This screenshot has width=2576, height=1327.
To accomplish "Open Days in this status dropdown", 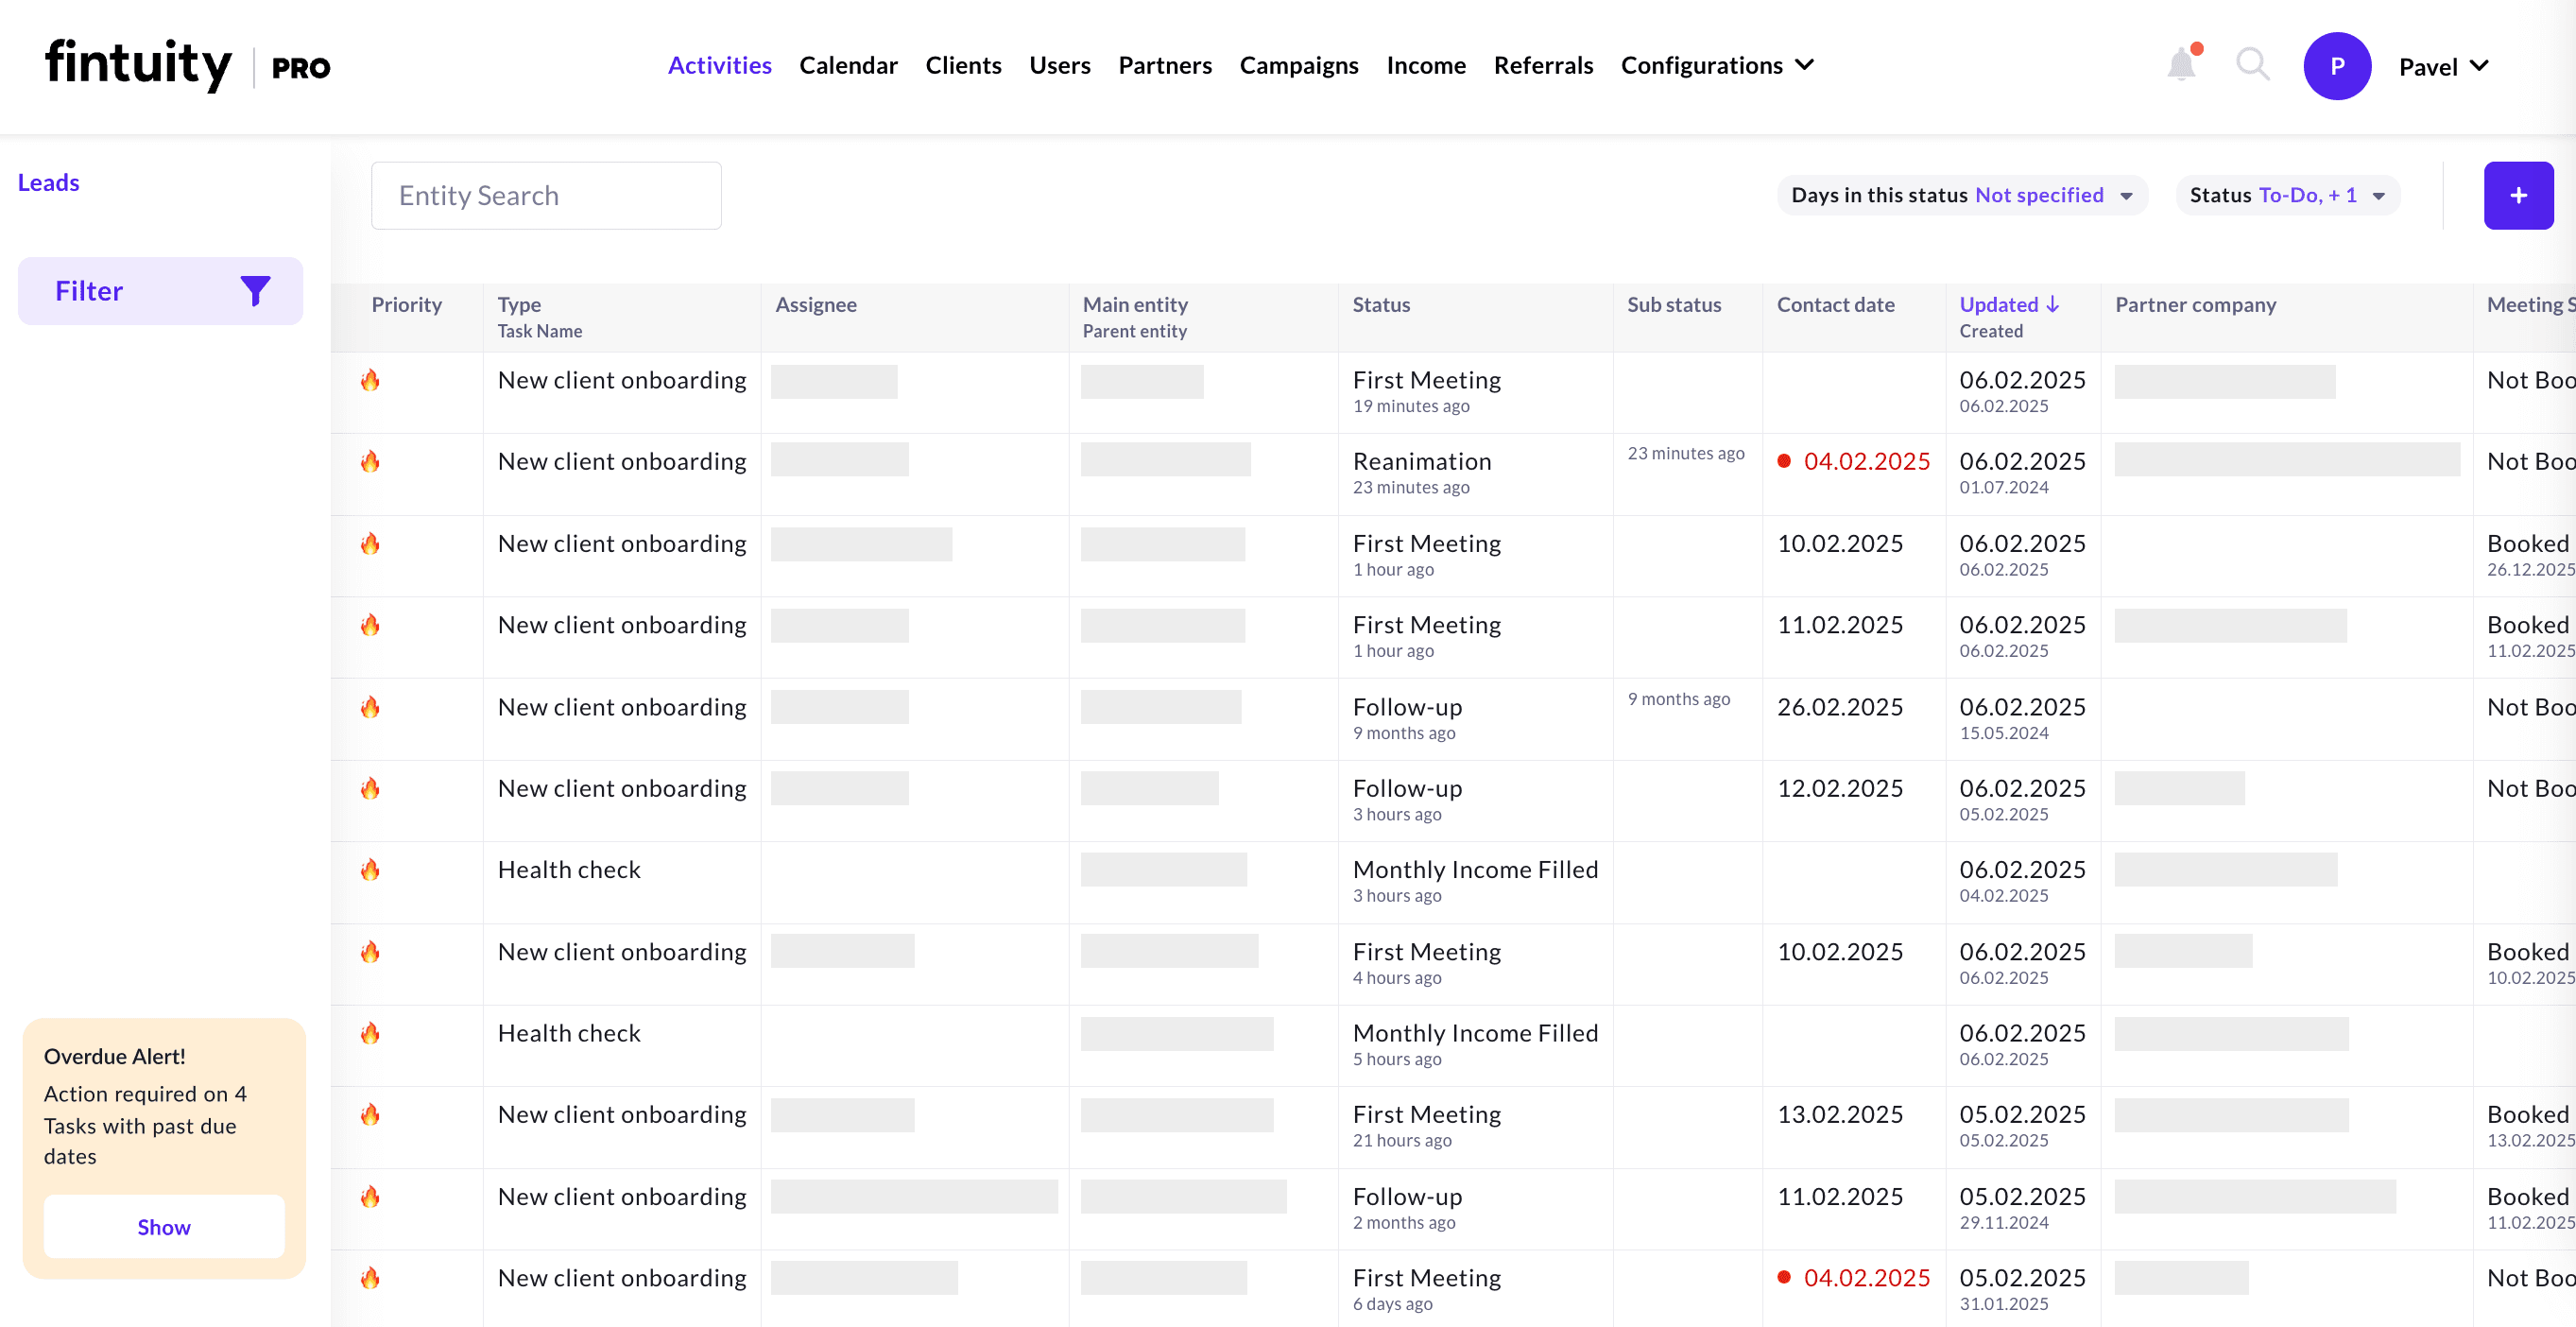I will pyautogui.click(x=1961, y=195).
